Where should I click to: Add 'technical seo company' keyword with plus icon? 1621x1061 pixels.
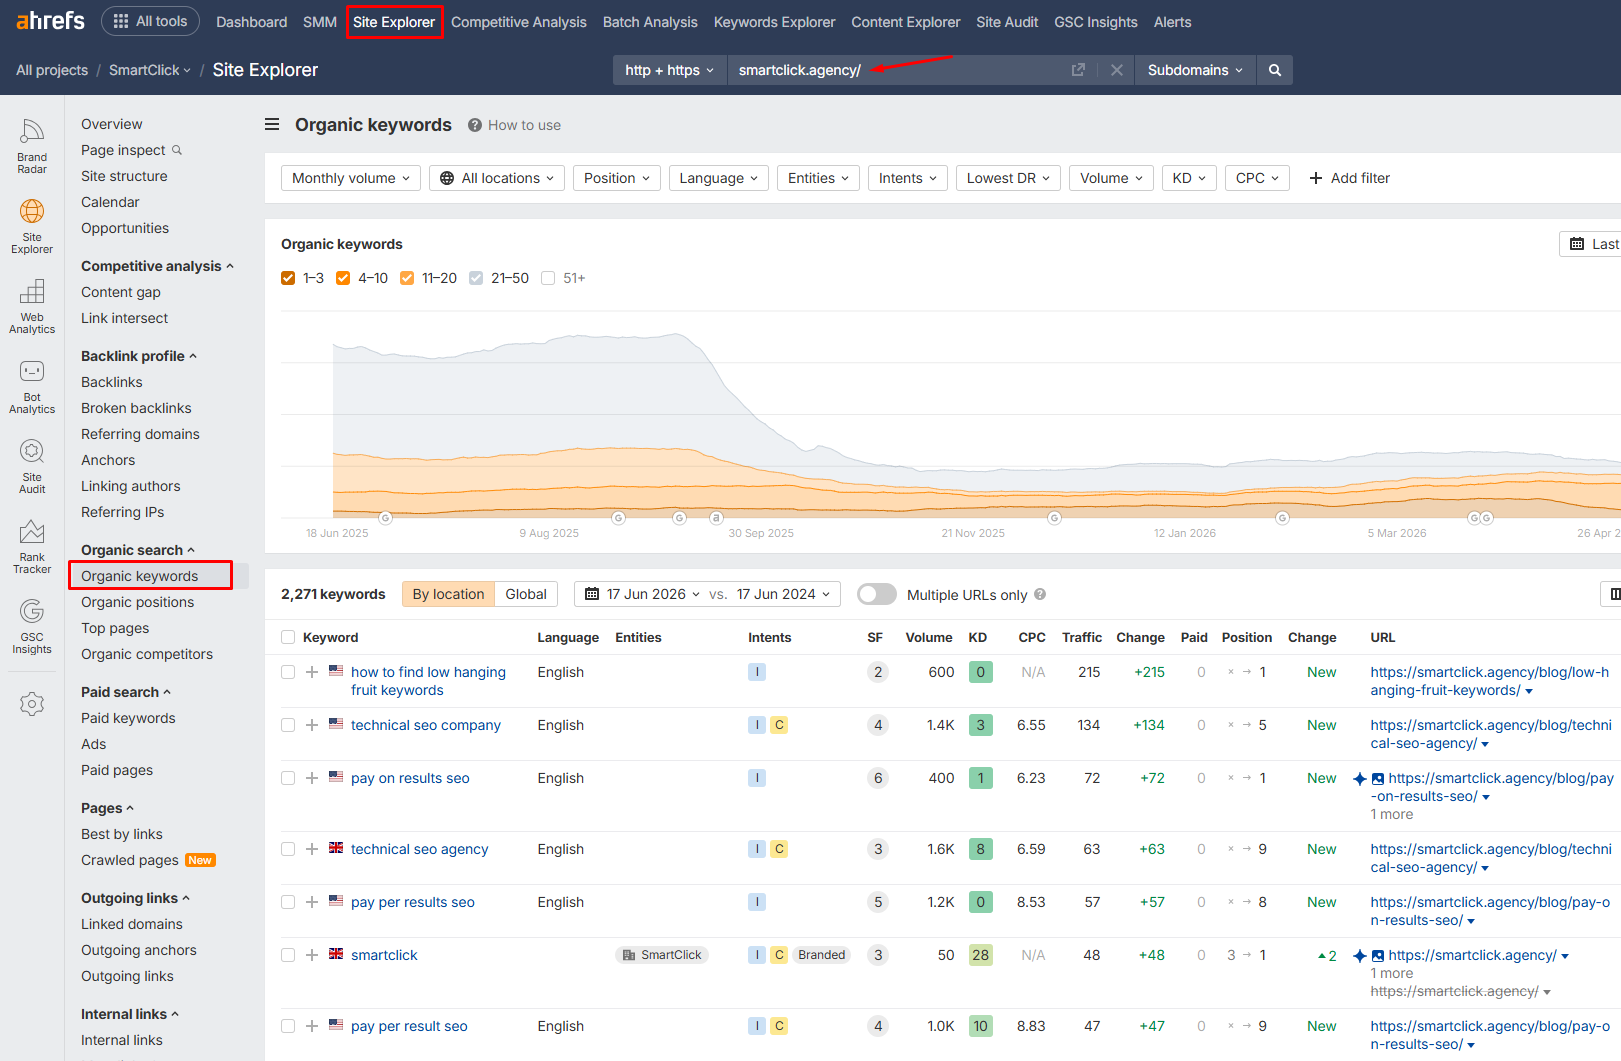[x=312, y=725]
